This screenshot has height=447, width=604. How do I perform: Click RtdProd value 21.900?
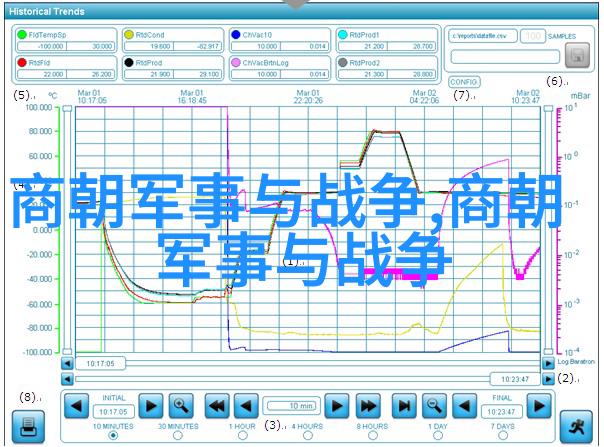coord(149,74)
